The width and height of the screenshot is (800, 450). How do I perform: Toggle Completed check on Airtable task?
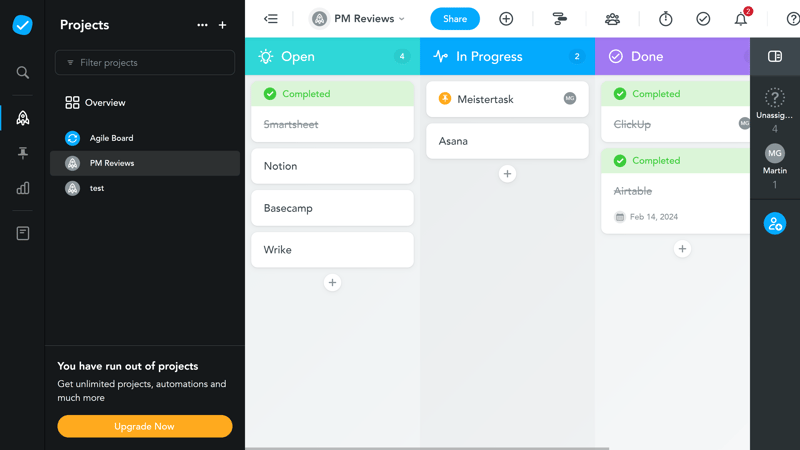coord(620,161)
